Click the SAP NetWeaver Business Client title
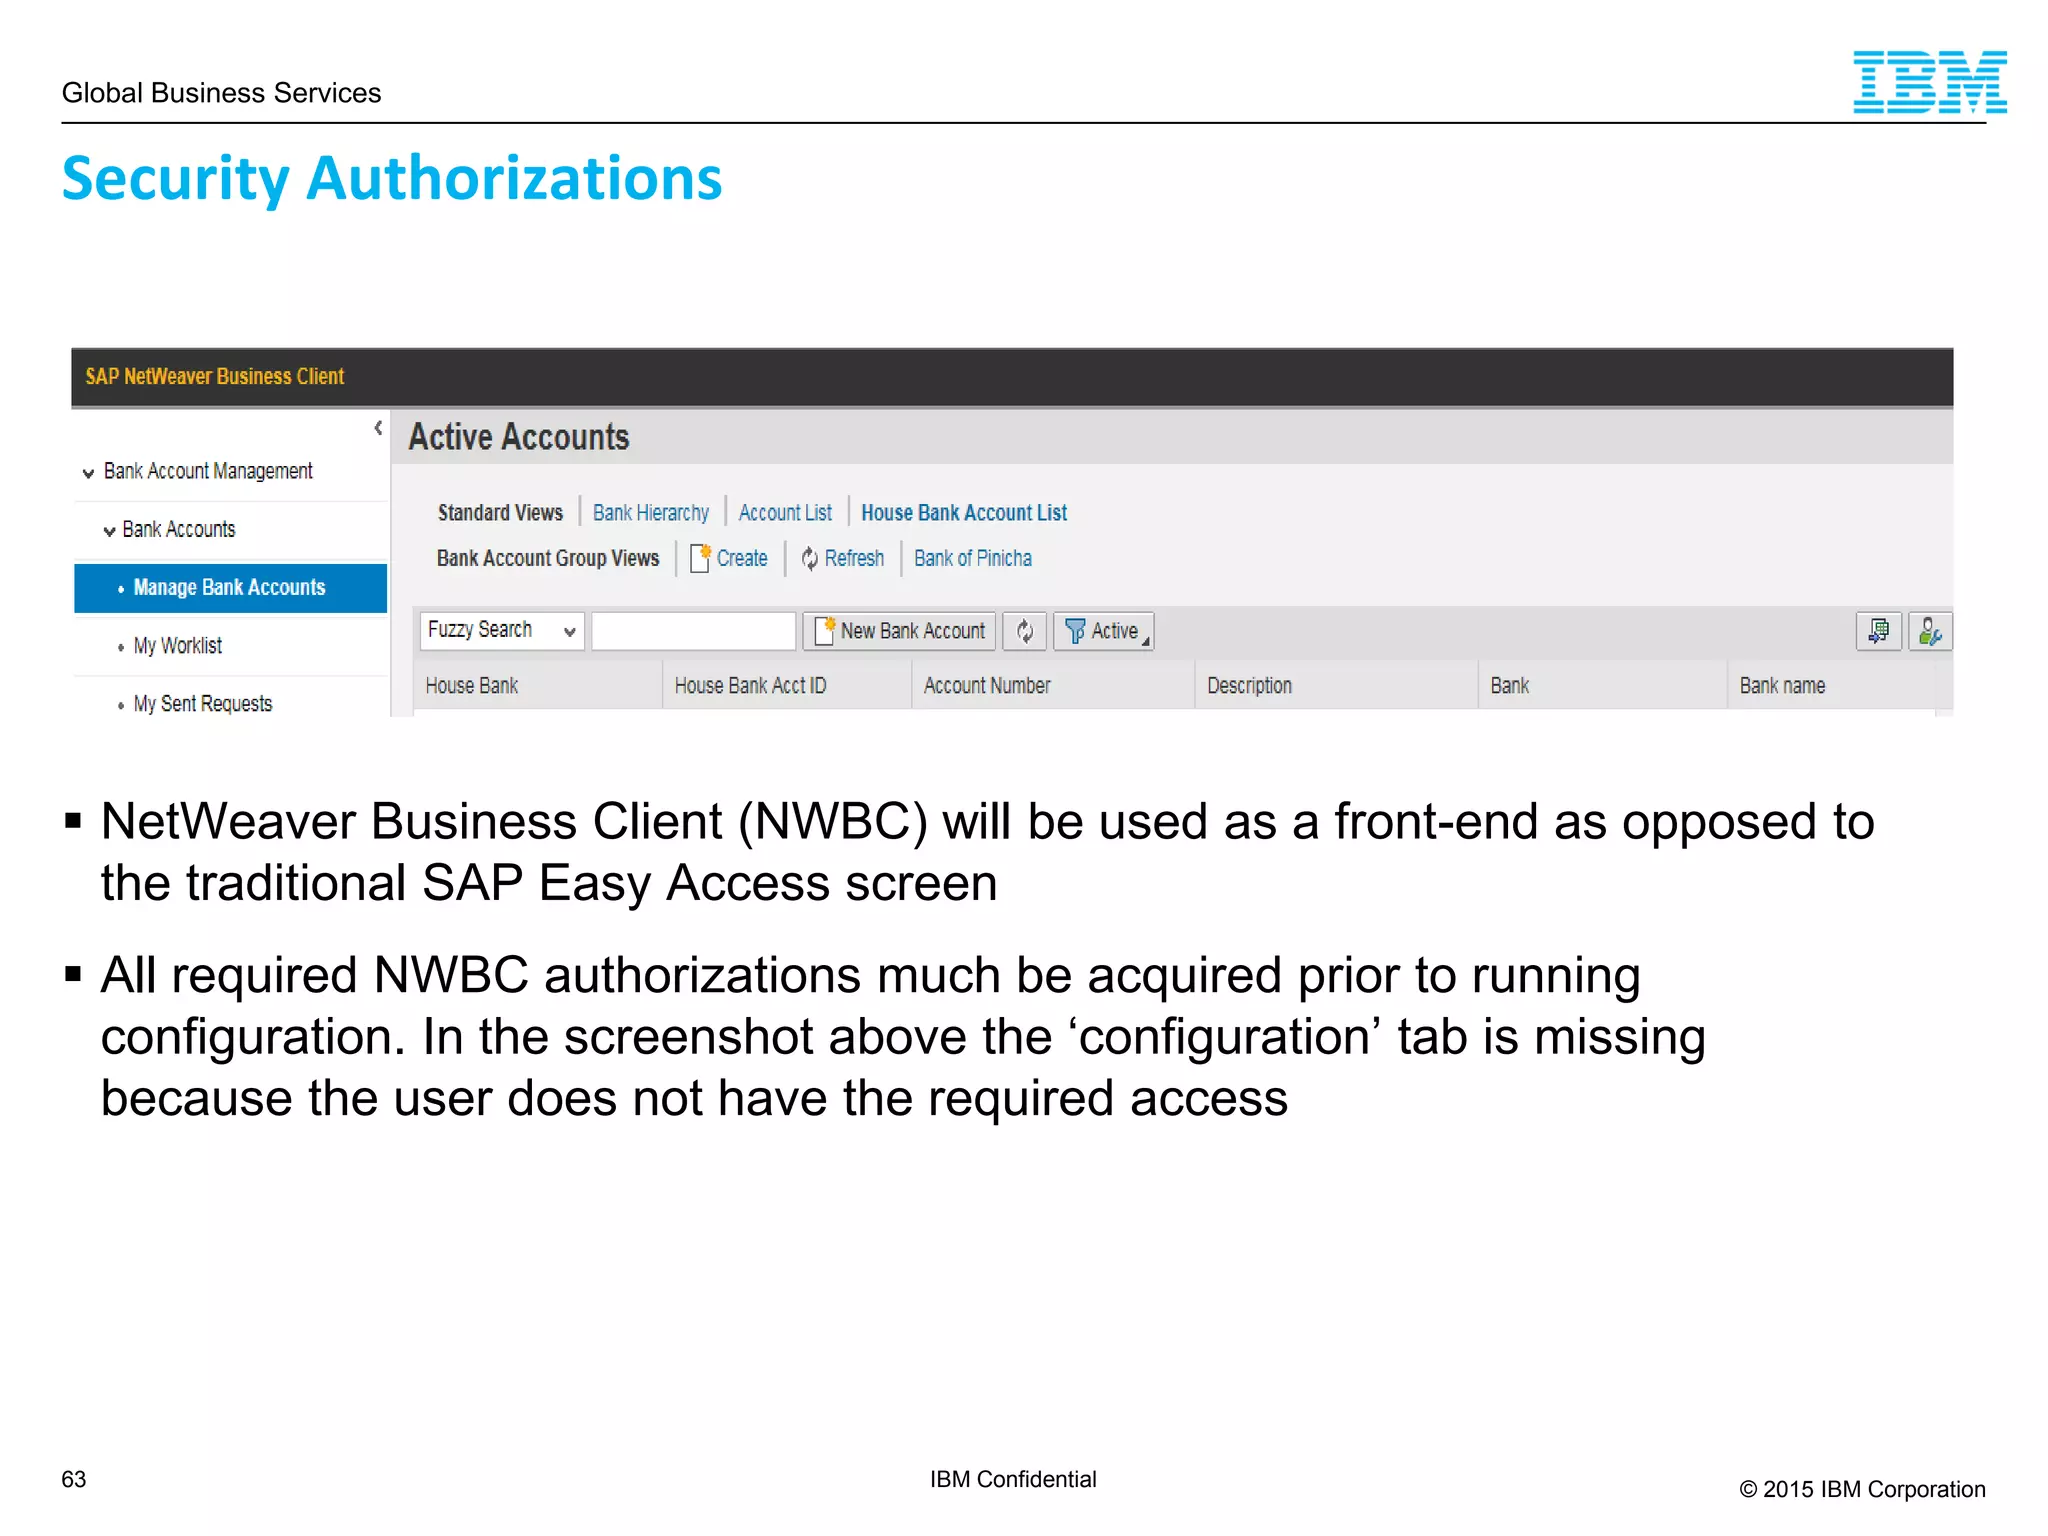The image size is (2048, 1536). coord(215,377)
